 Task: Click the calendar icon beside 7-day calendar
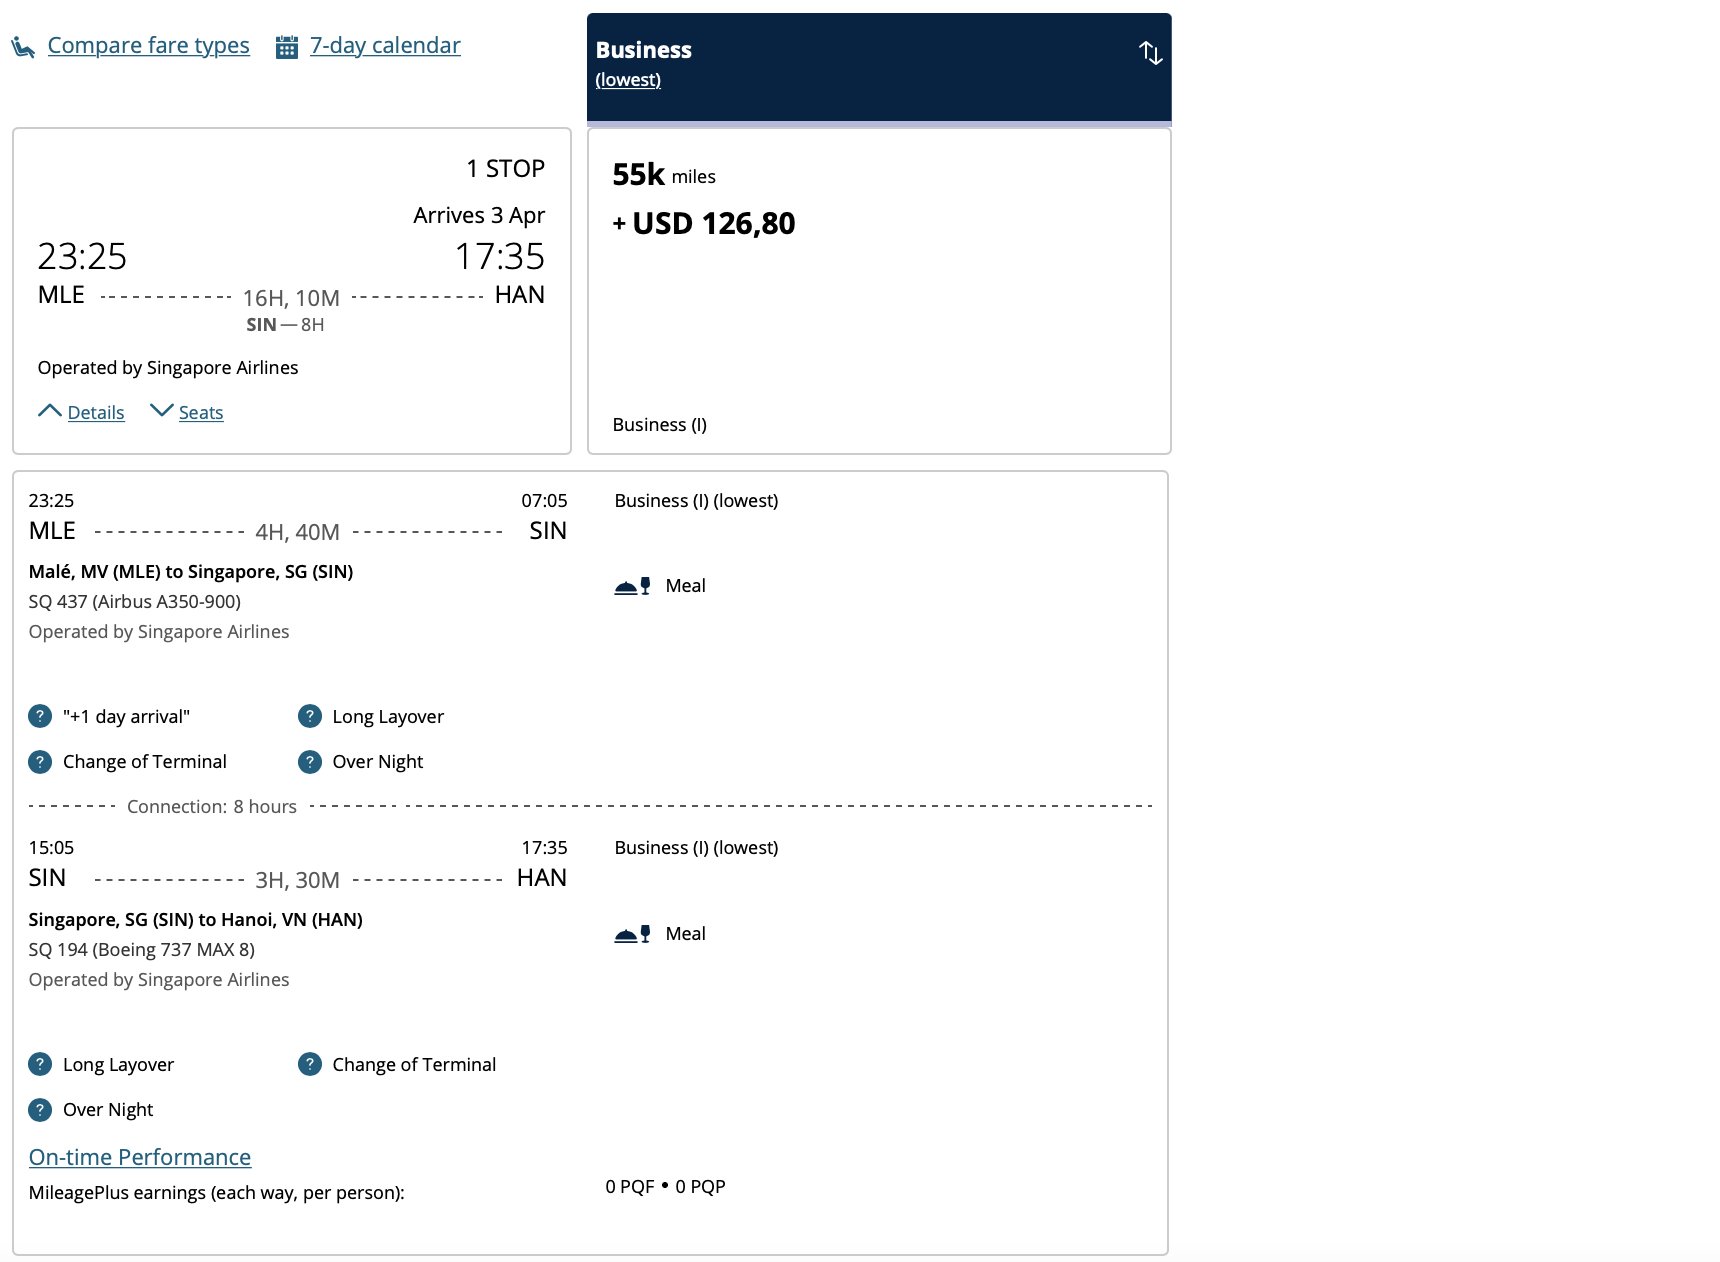pyautogui.click(x=287, y=47)
